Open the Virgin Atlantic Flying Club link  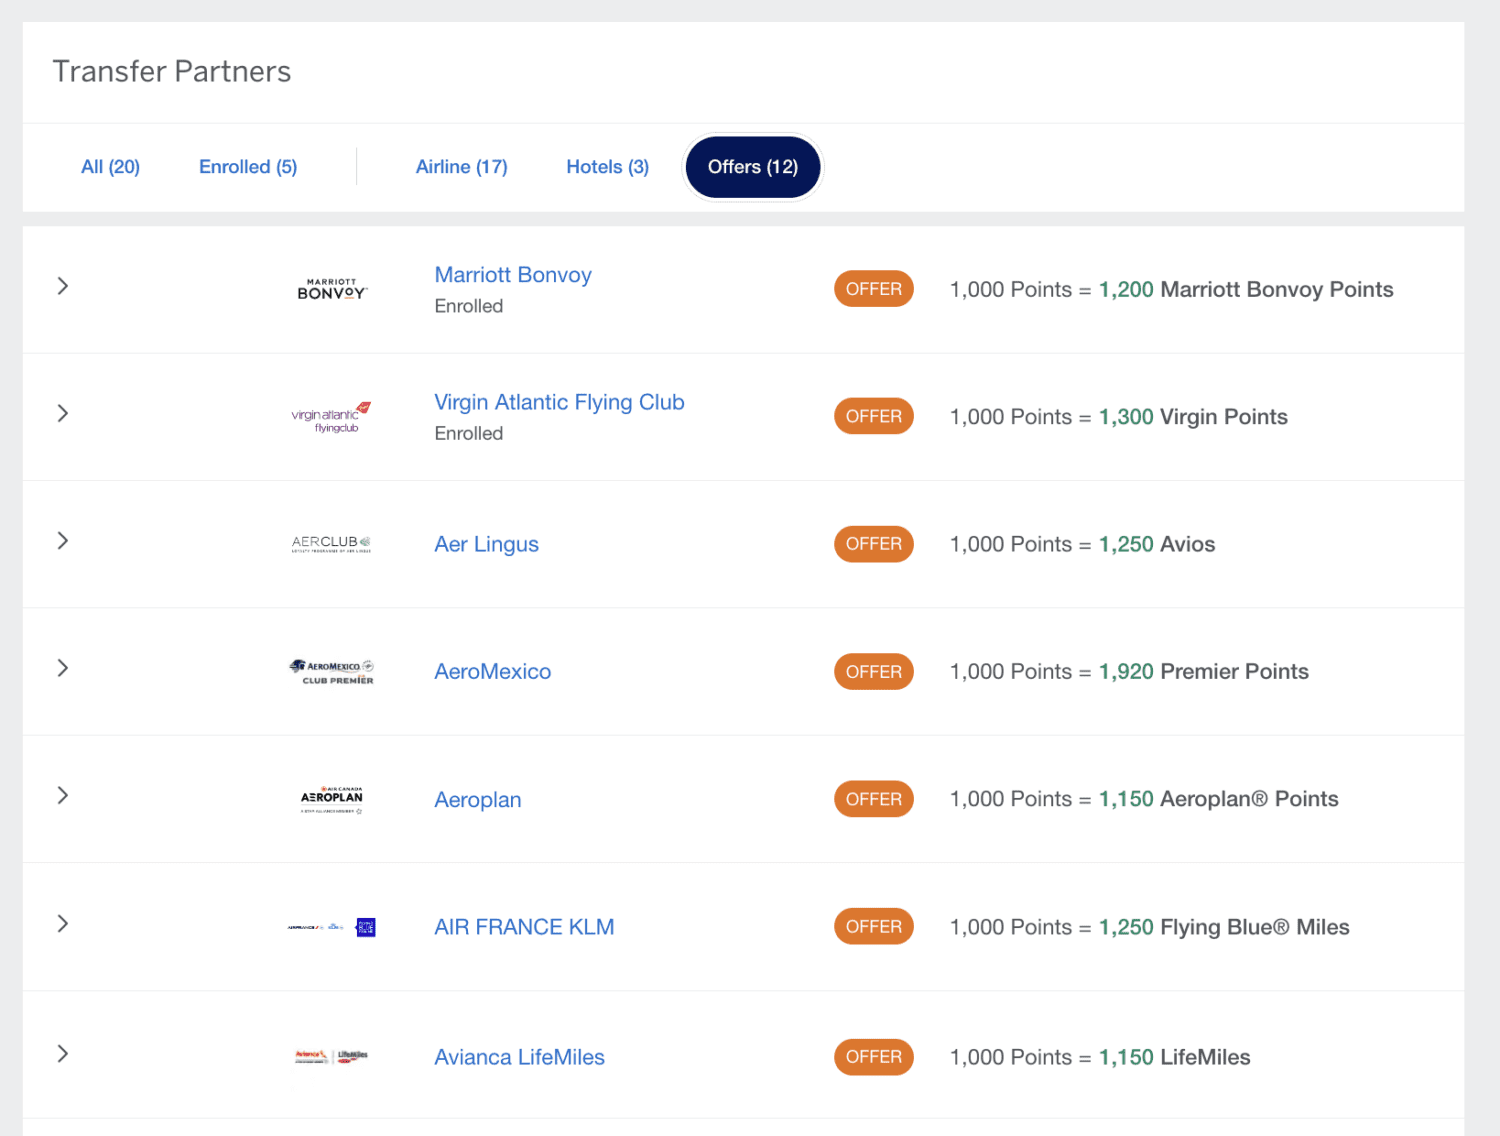coord(559,402)
